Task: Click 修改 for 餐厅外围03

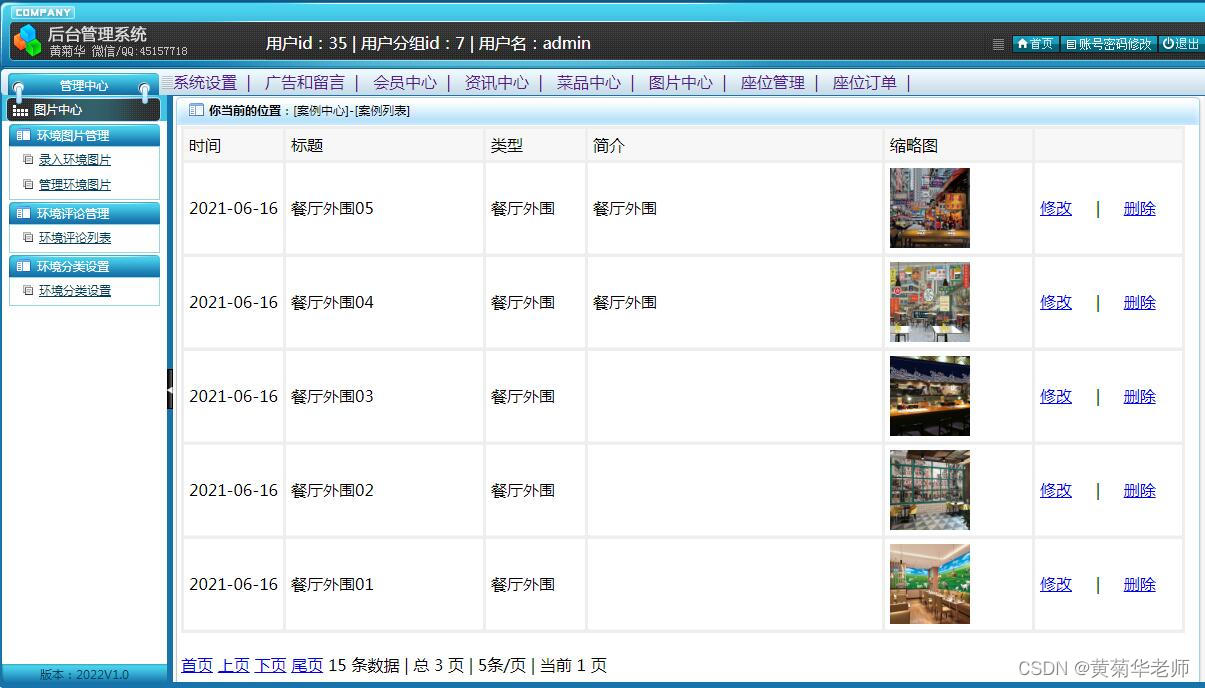Action: (x=1056, y=396)
